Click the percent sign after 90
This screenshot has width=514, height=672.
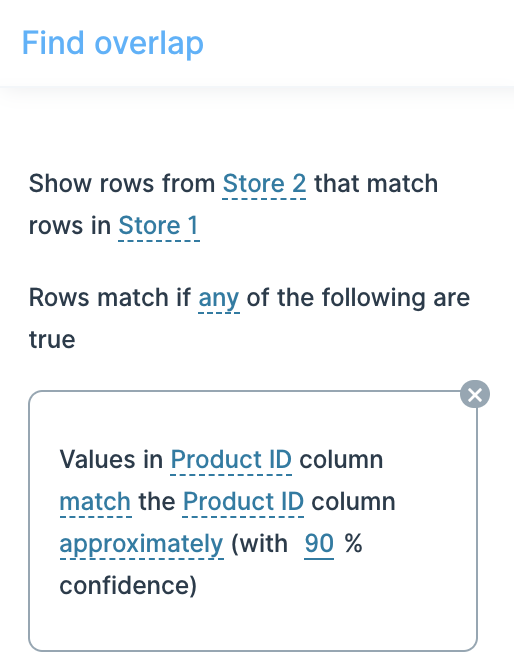click(x=353, y=544)
